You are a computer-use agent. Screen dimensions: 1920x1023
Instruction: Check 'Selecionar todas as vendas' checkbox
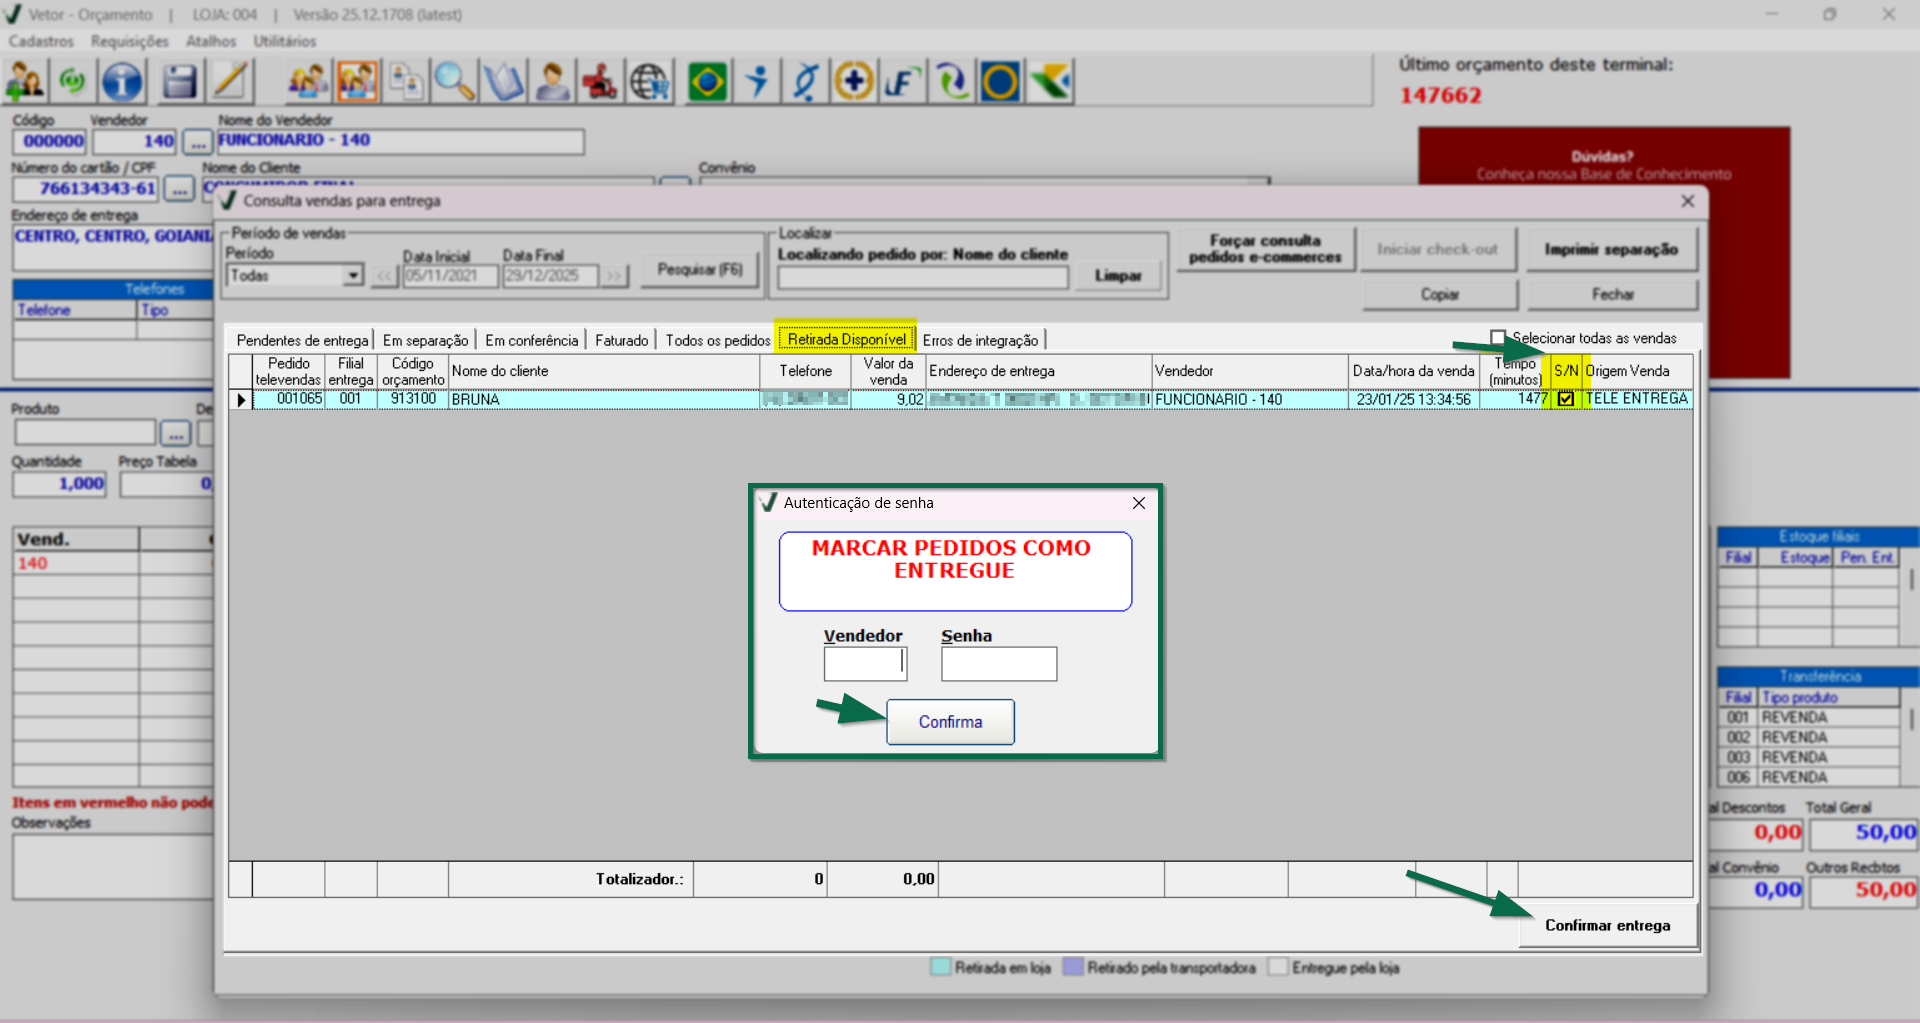tap(1498, 338)
